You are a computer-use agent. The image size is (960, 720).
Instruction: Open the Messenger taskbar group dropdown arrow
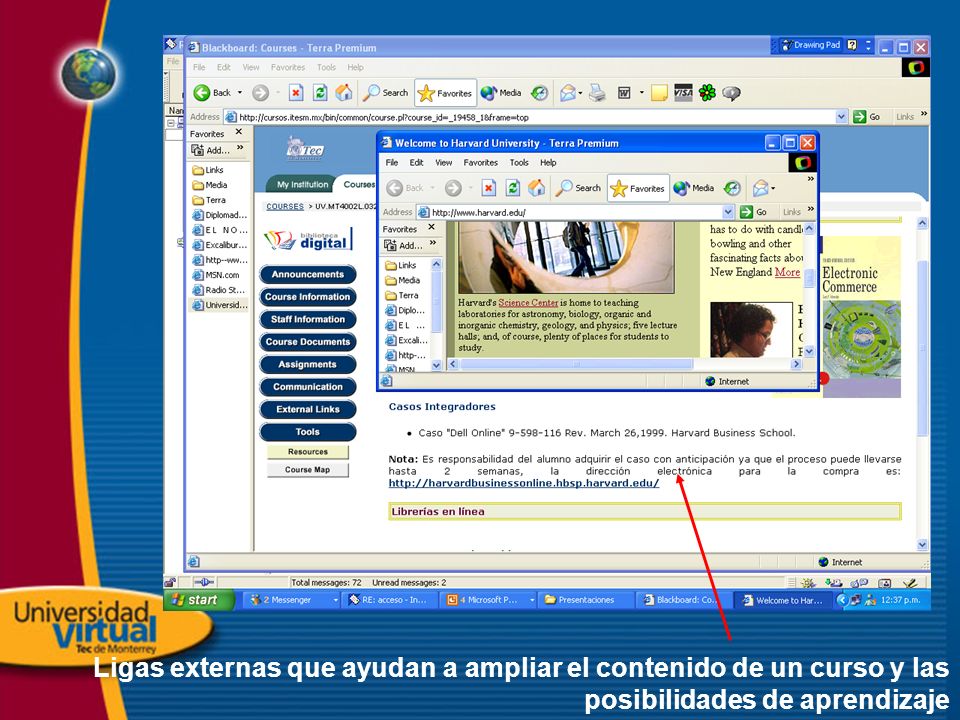335,600
